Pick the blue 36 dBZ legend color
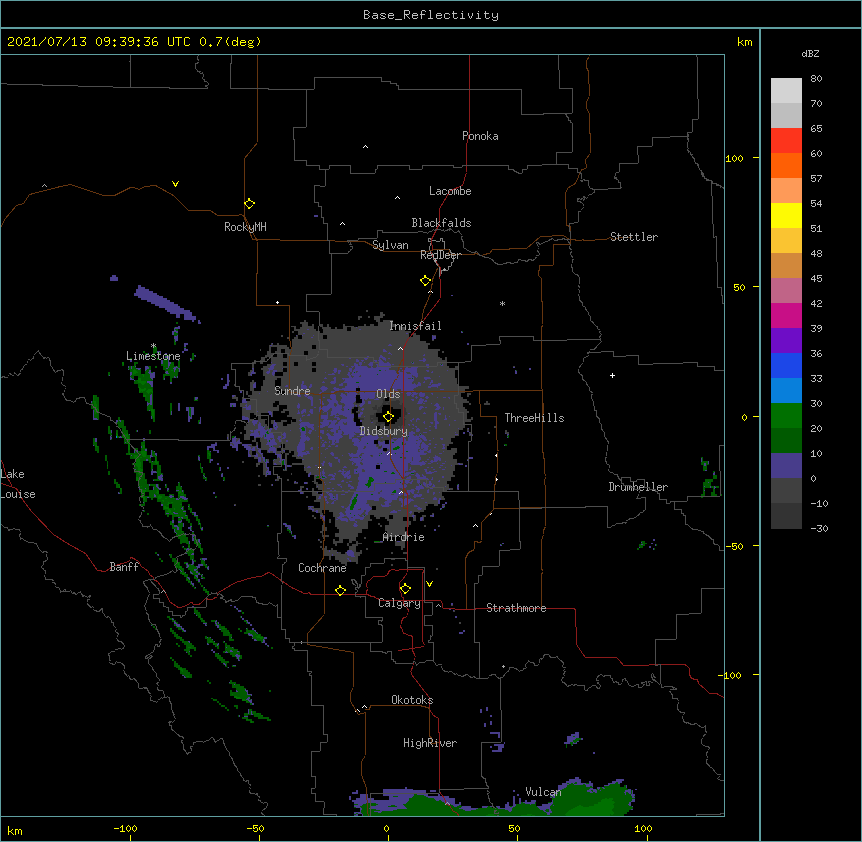 (x=786, y=365)
